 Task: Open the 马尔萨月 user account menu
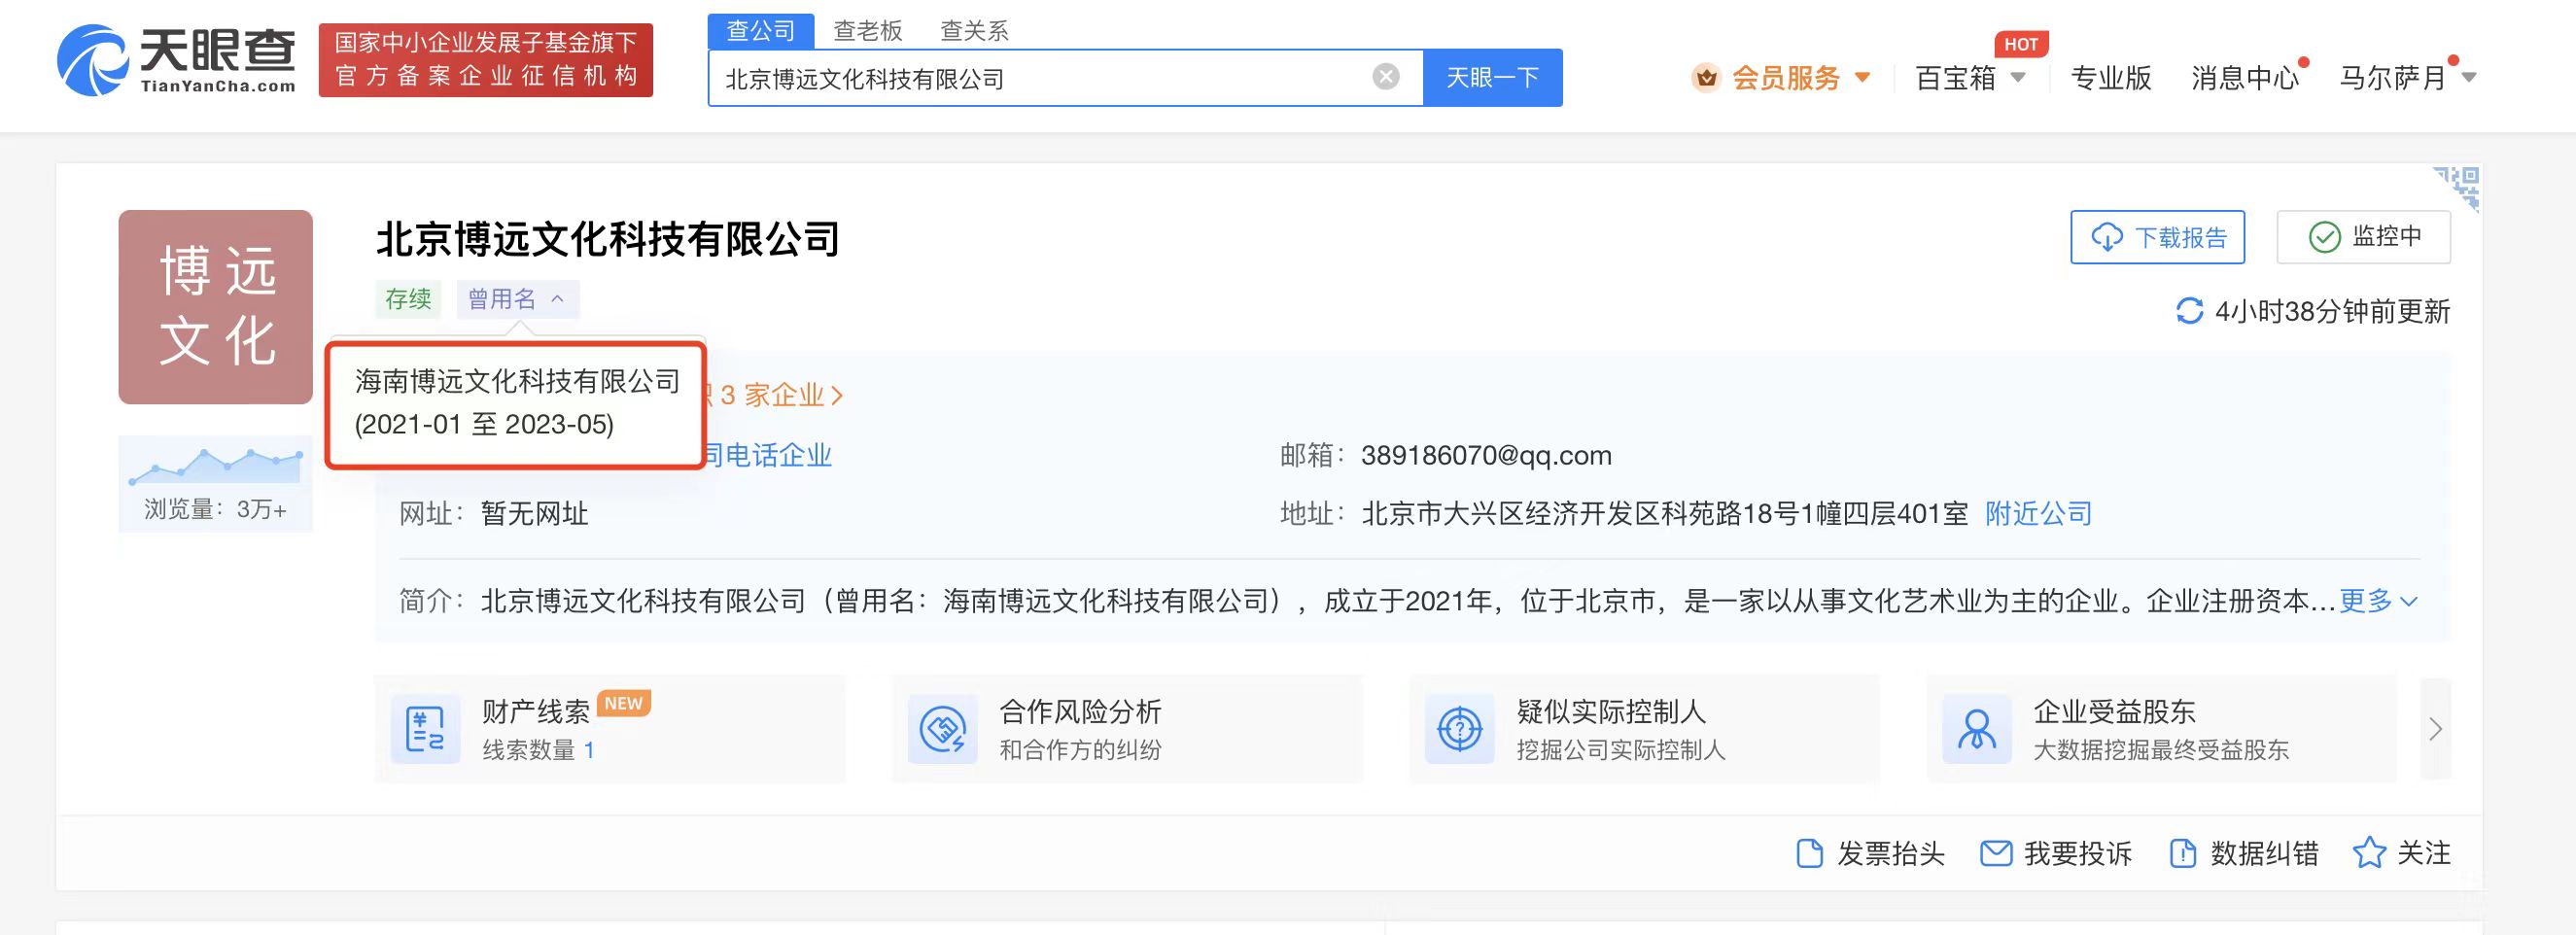coord(2407,78)
